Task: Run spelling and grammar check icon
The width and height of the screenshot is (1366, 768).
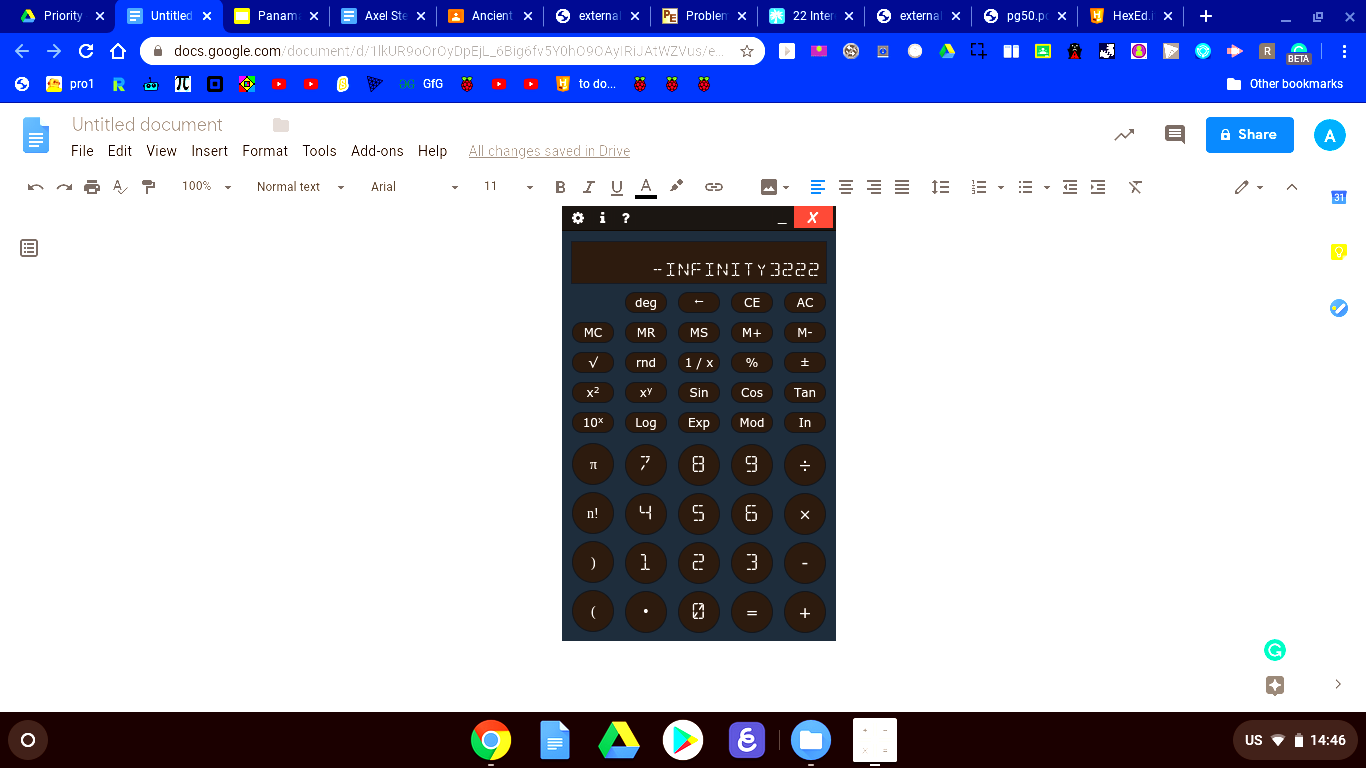Action: [120, 187]
